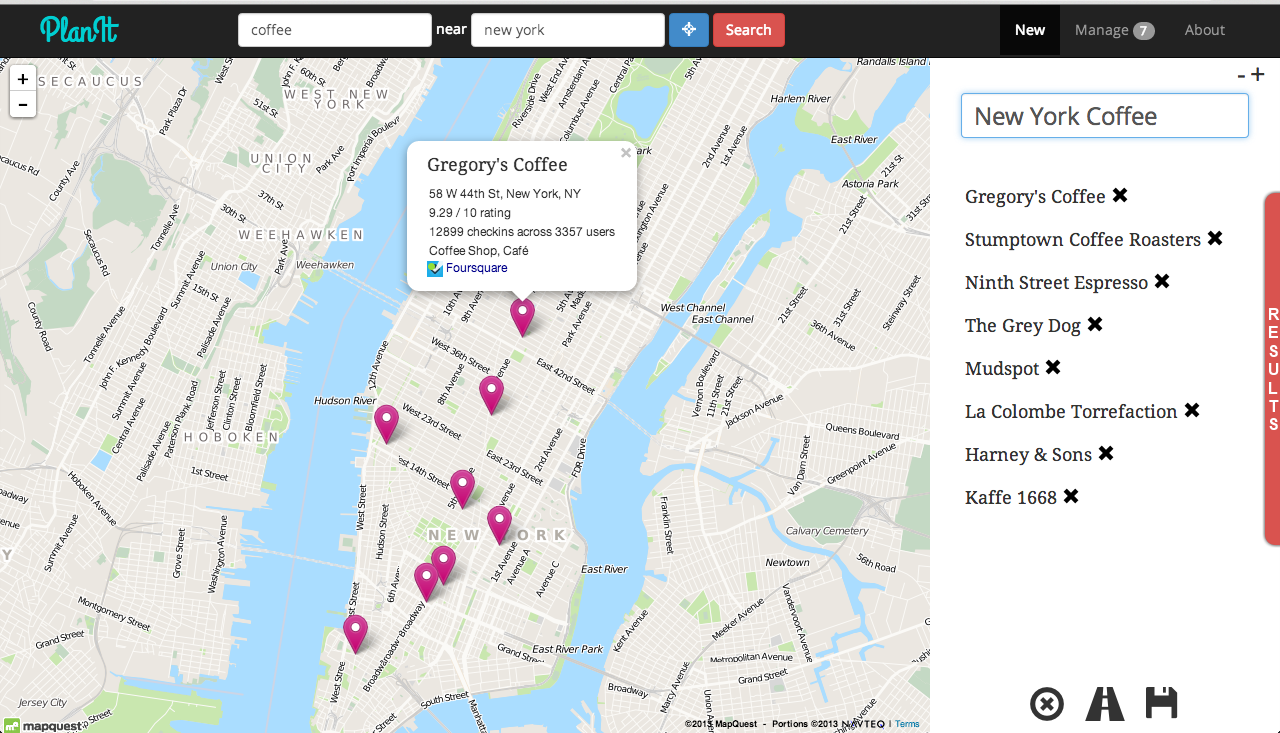Expand the red RESULTS side tab
Image resolution: width=1280 pixels, height=733 pixels.
(1272, 369)
